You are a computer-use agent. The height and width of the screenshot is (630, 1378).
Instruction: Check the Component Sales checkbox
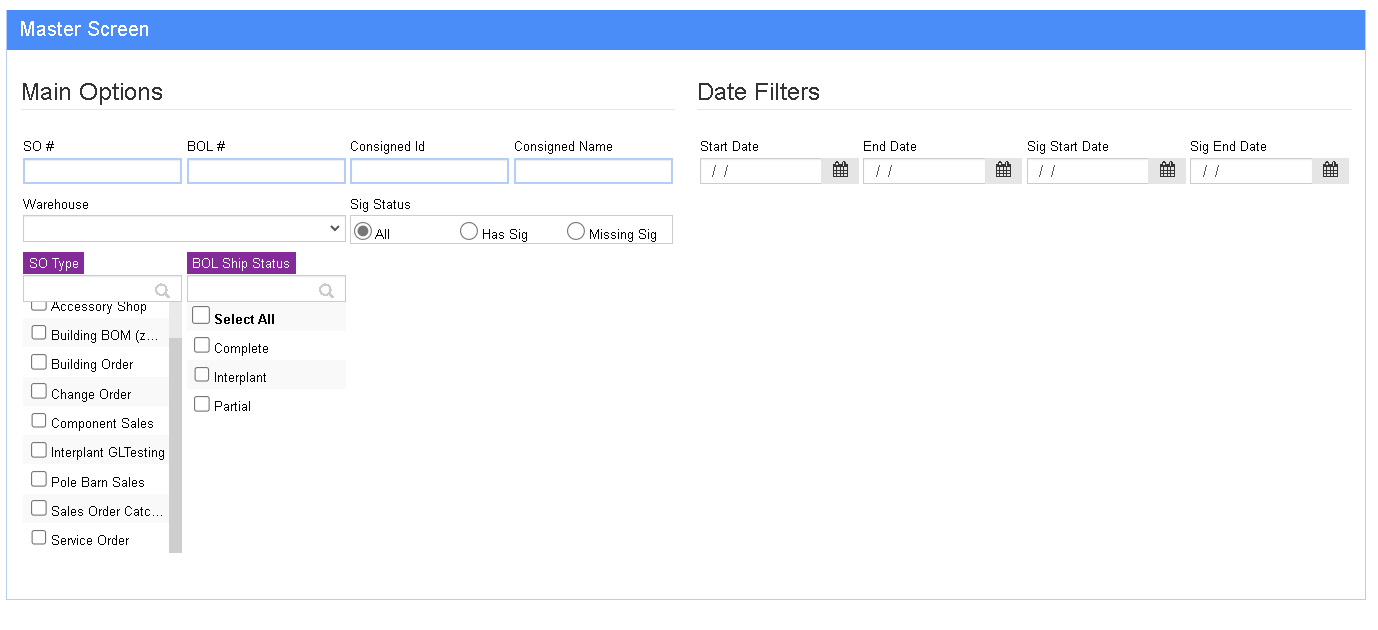[39, 421]
